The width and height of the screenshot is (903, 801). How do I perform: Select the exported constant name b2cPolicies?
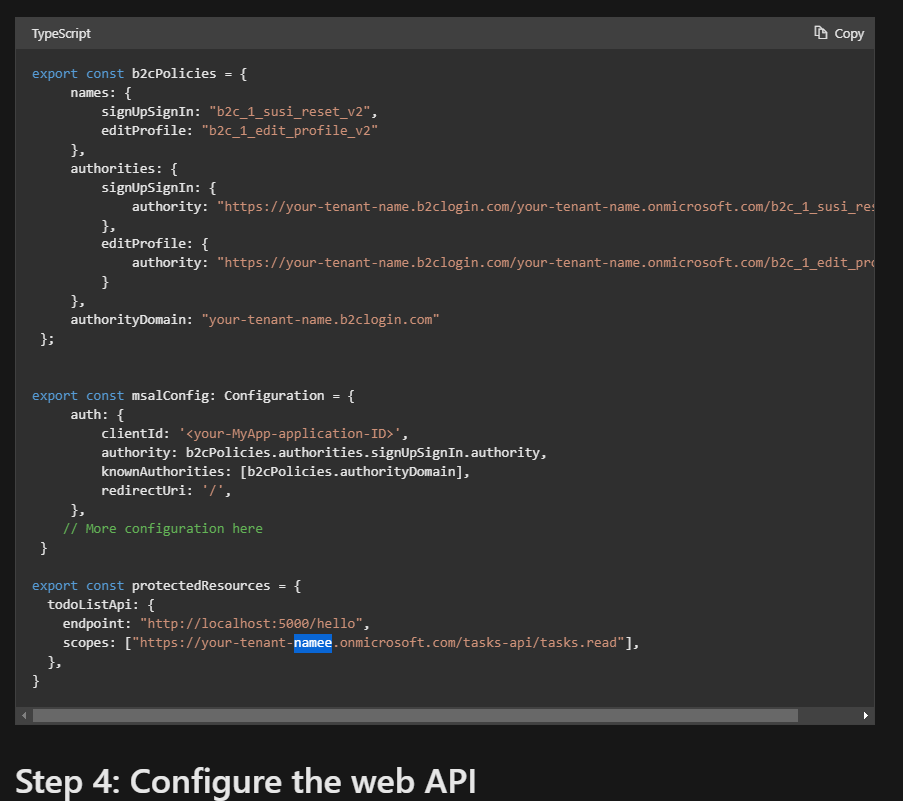tap(172, 72)
